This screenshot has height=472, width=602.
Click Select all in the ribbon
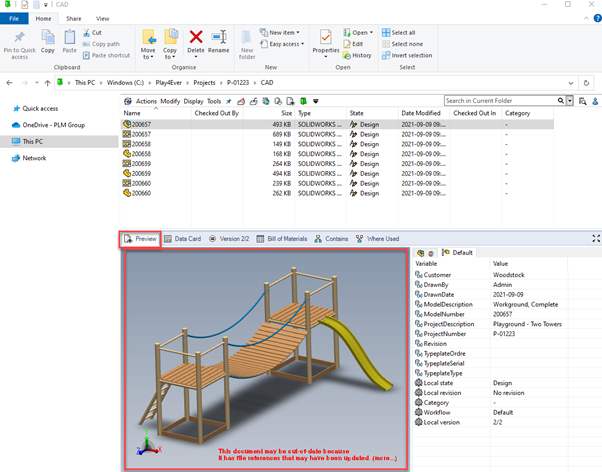(x=399, y=33)
